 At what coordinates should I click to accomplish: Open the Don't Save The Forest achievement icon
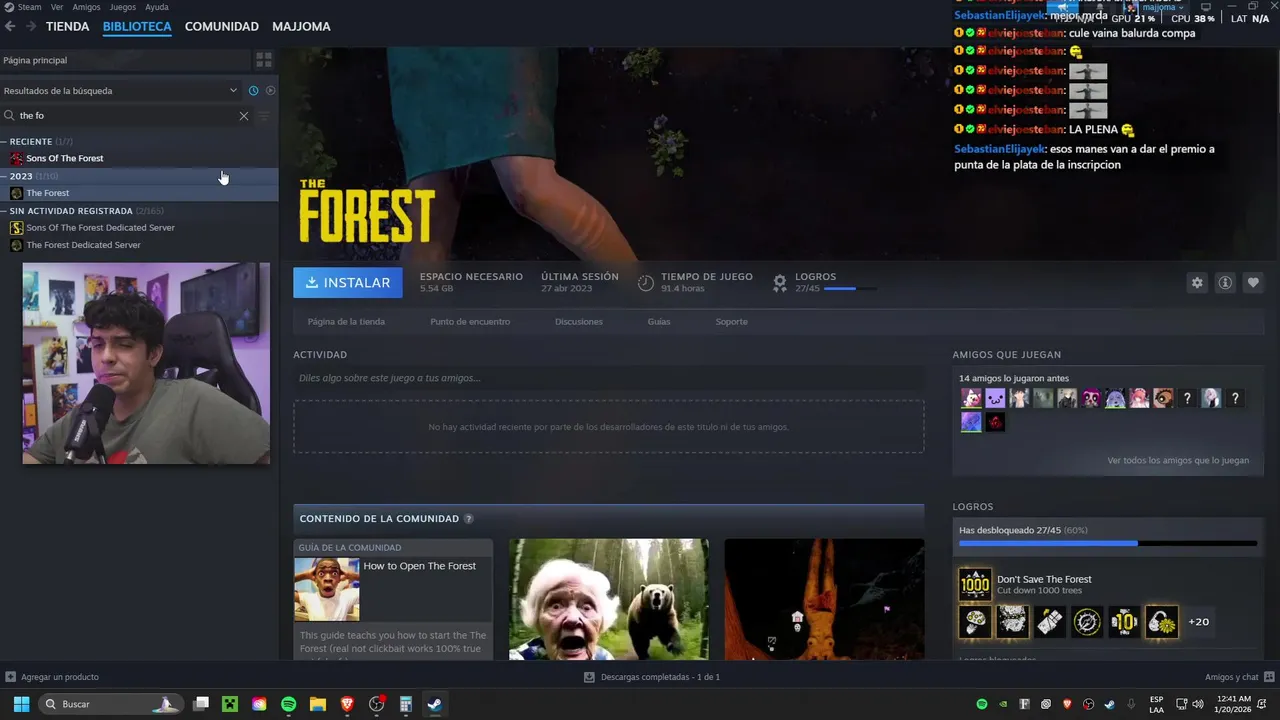click(975, 584)
